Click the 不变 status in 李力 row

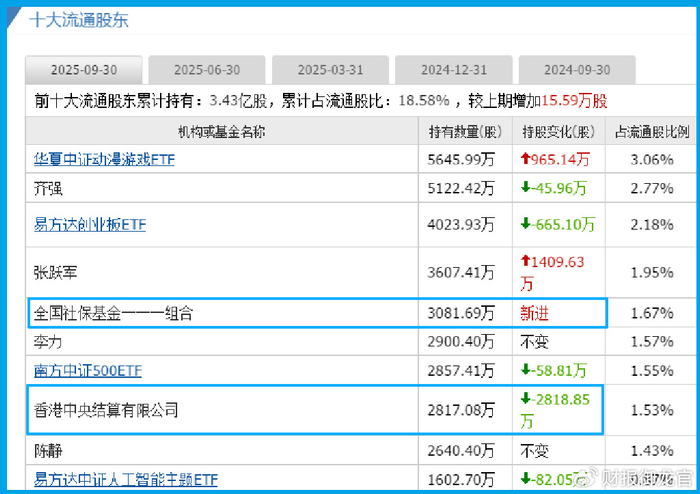click(534, 342)
